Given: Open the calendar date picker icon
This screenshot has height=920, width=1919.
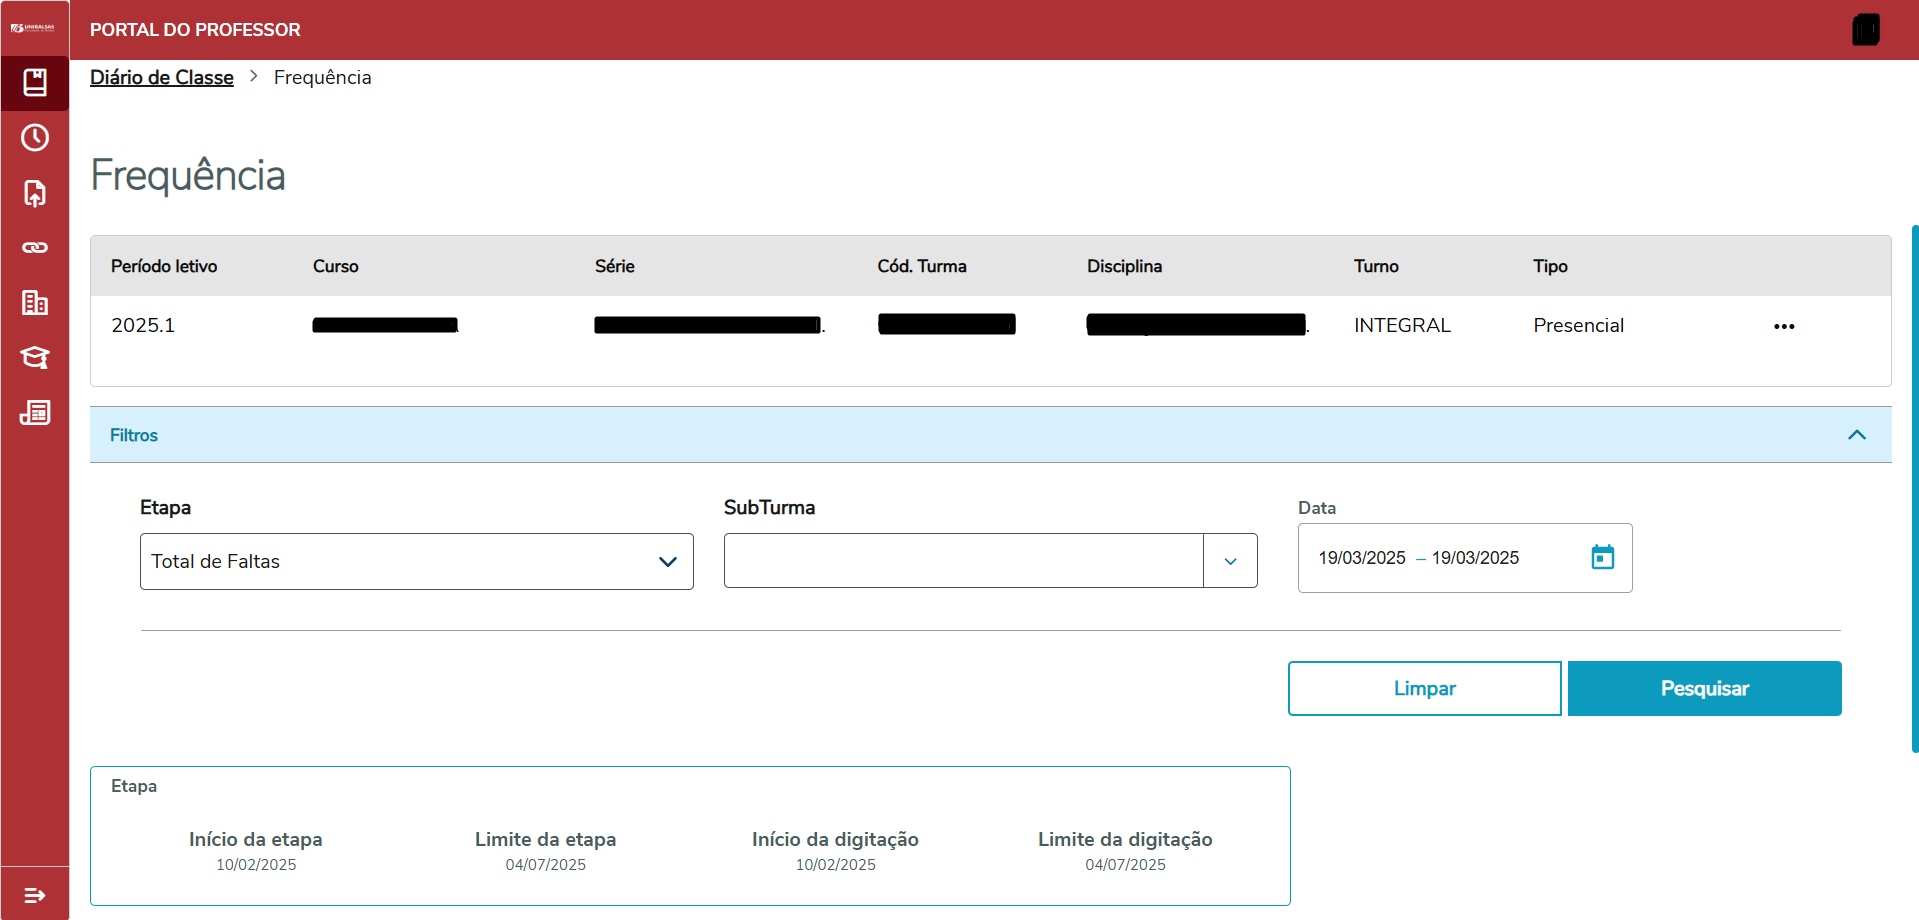Looking at the screenshot, I should 1602,557.
